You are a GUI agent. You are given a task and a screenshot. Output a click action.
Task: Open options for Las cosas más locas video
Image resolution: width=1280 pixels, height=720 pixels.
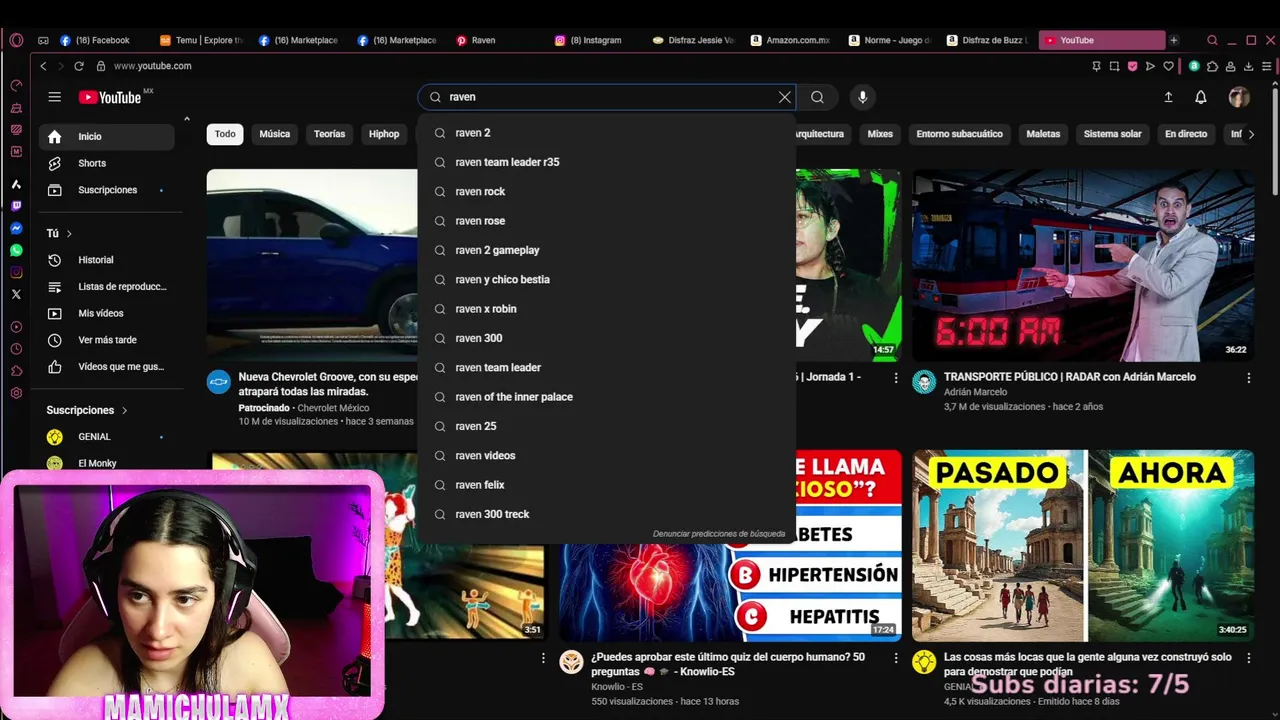pos(1248,658)
